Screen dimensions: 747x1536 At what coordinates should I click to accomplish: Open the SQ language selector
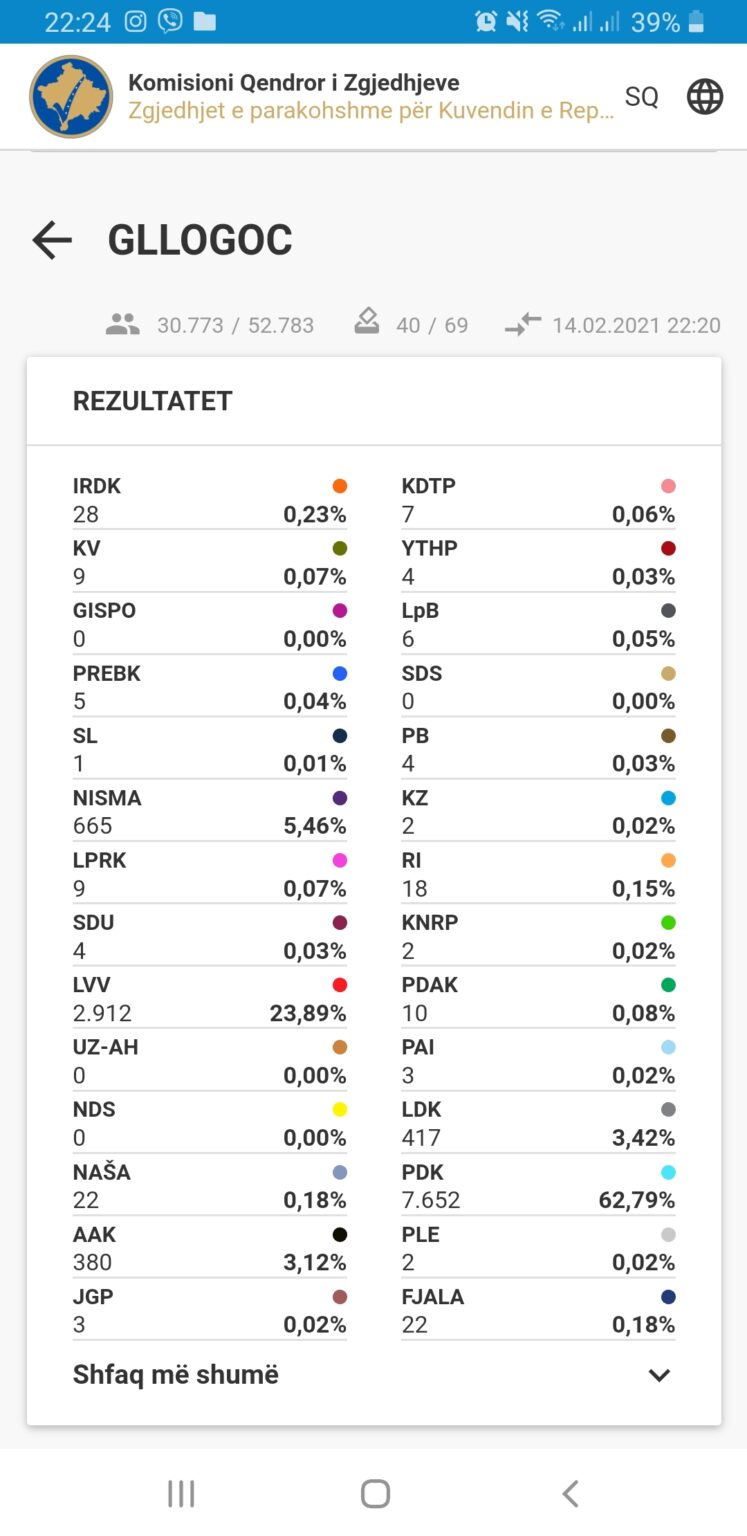(641, 97)
